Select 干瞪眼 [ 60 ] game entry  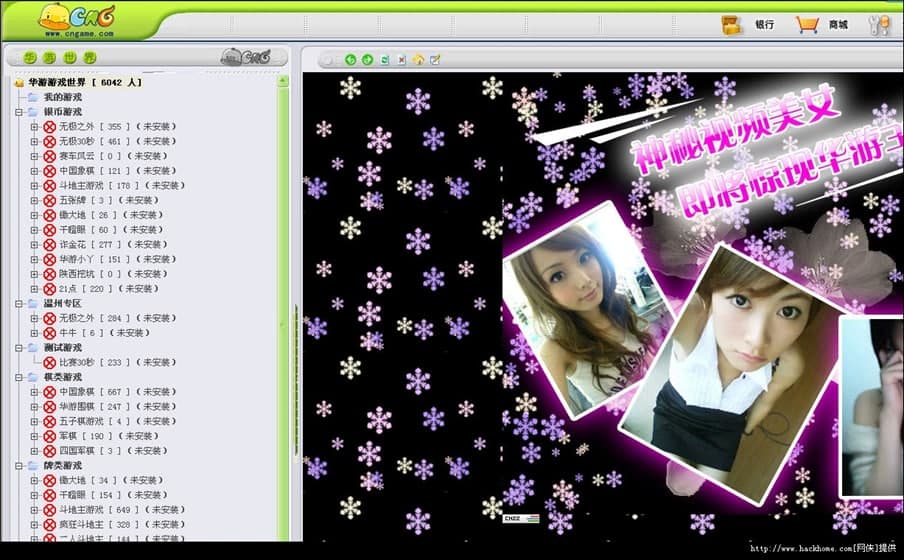111,230
